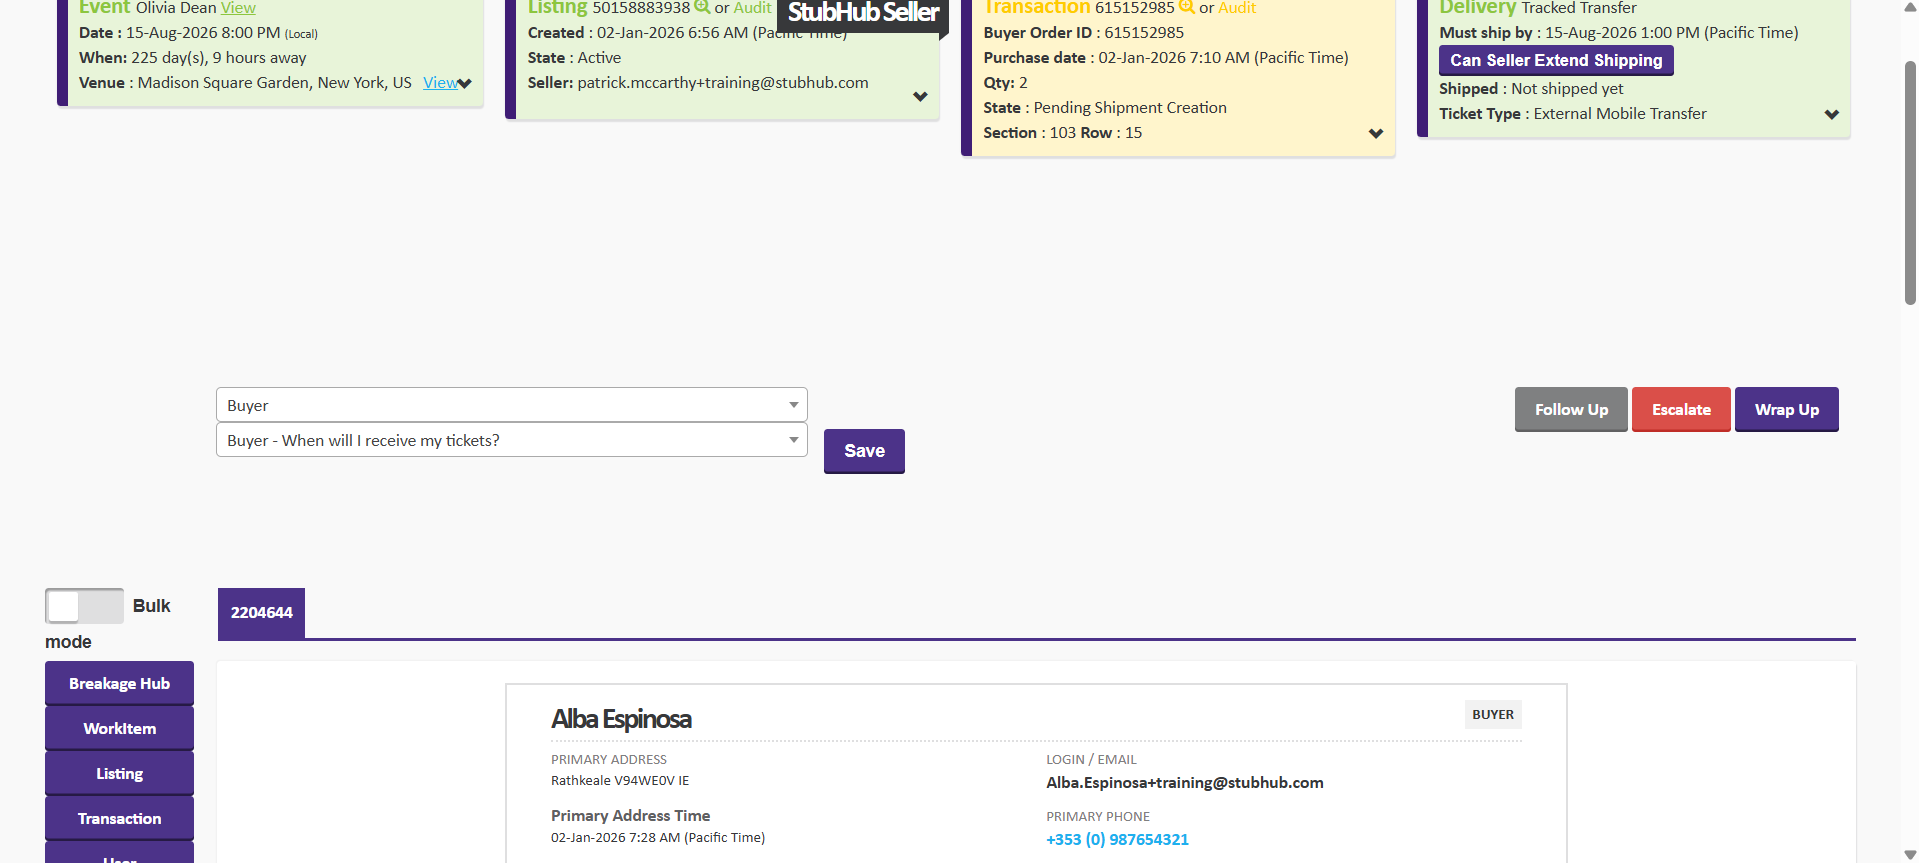1919x863 pixels.
Task: Open the Buyer category dropdown
Action: point(511,405)
